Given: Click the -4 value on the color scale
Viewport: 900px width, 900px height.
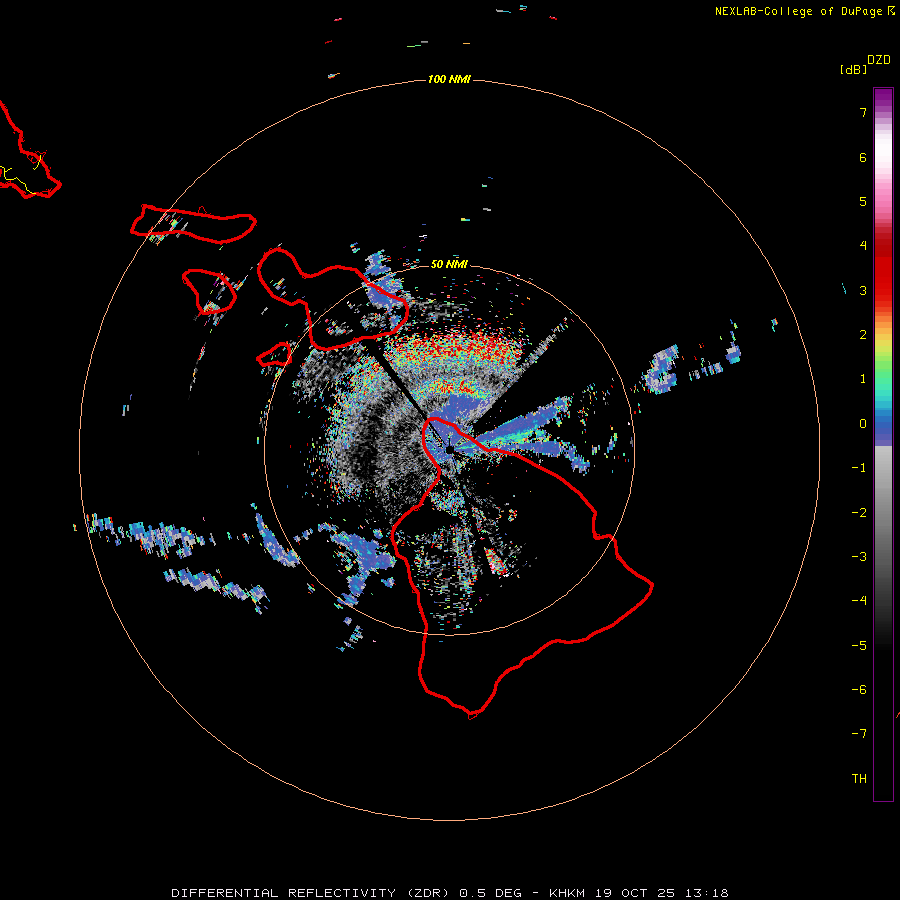Looking at the screenshot, I should (859, 601).
